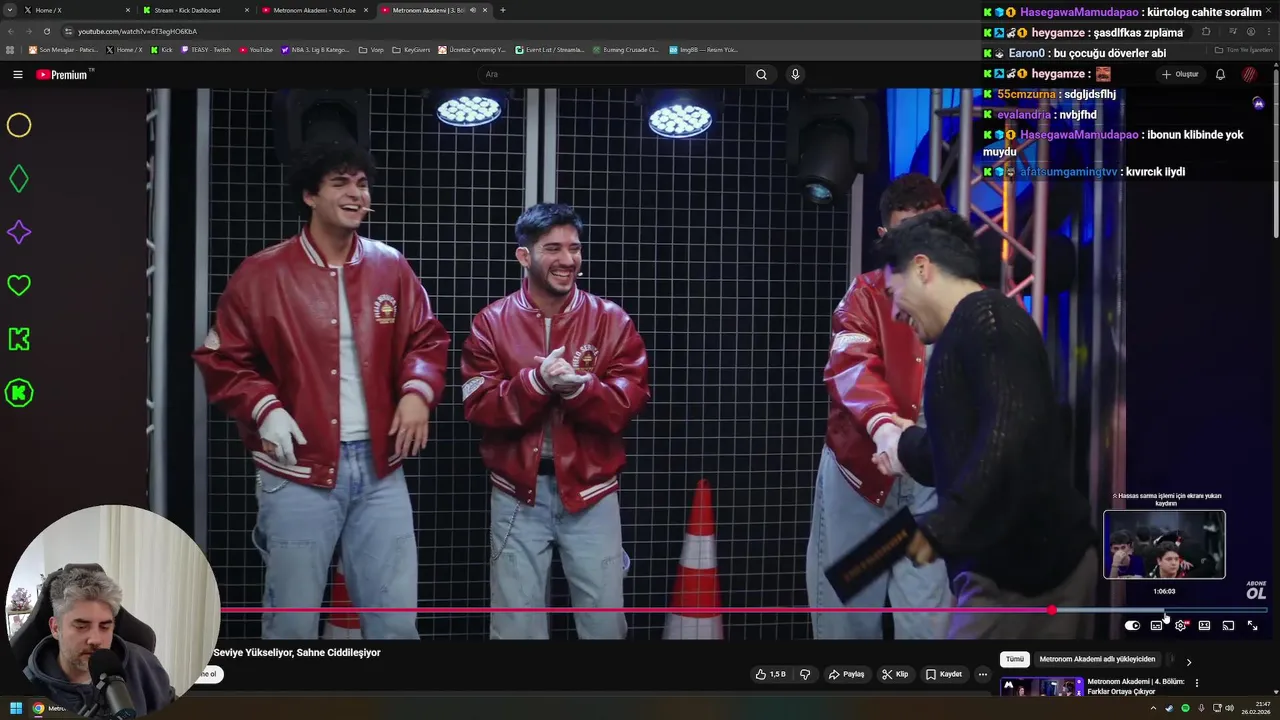Open Windows Start menu
Screen dimensions: 1280x720
coord(16,708)
